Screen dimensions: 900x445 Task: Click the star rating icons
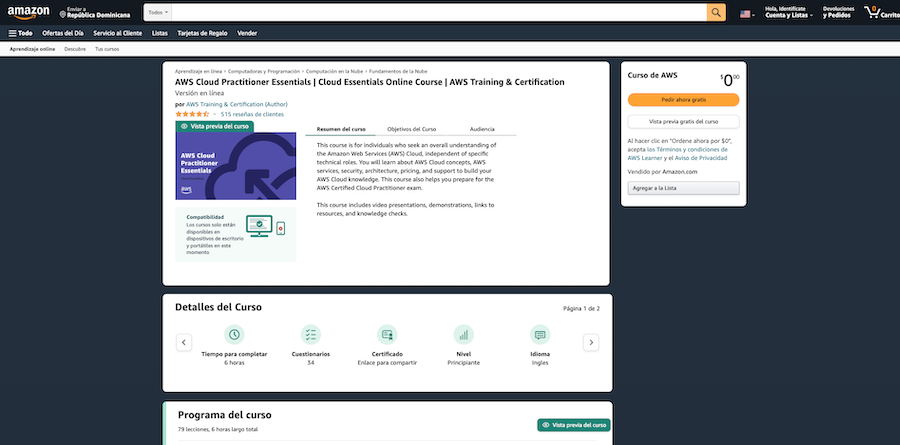coord(192,114)
